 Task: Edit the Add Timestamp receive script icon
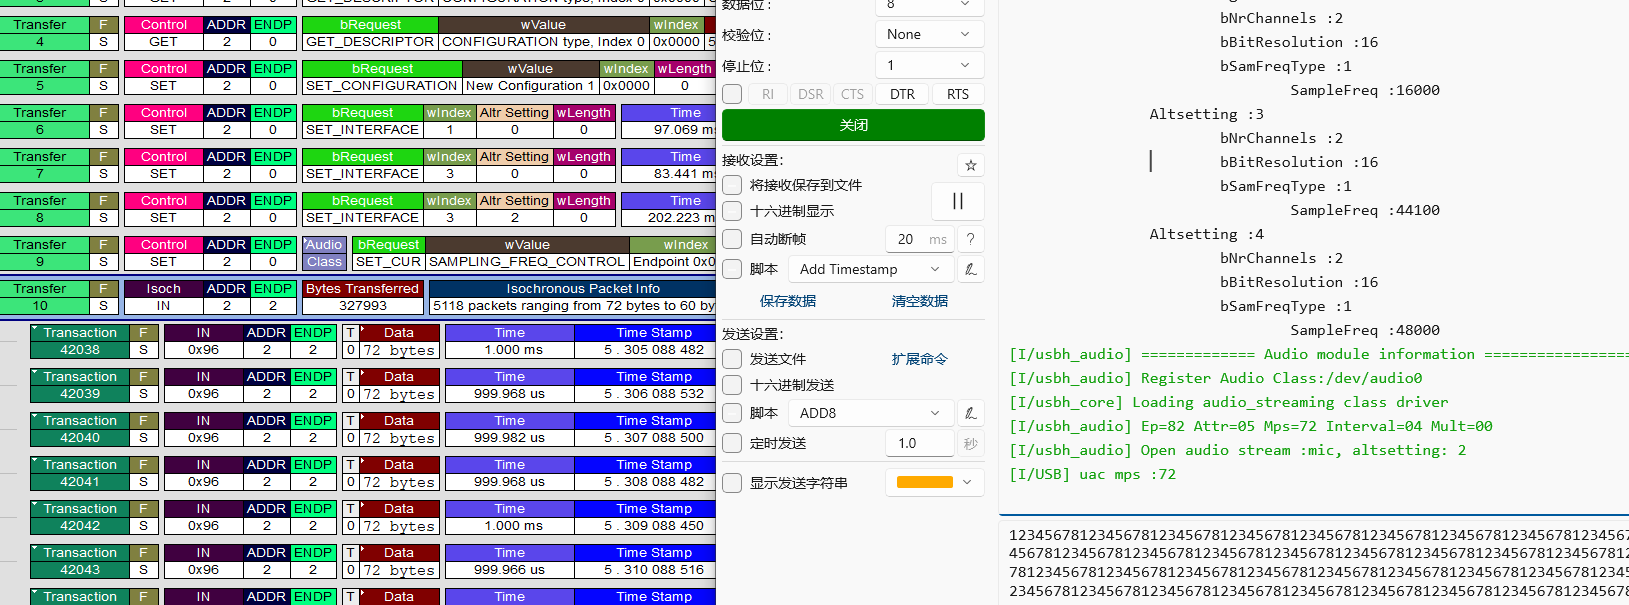pos(970,269)
